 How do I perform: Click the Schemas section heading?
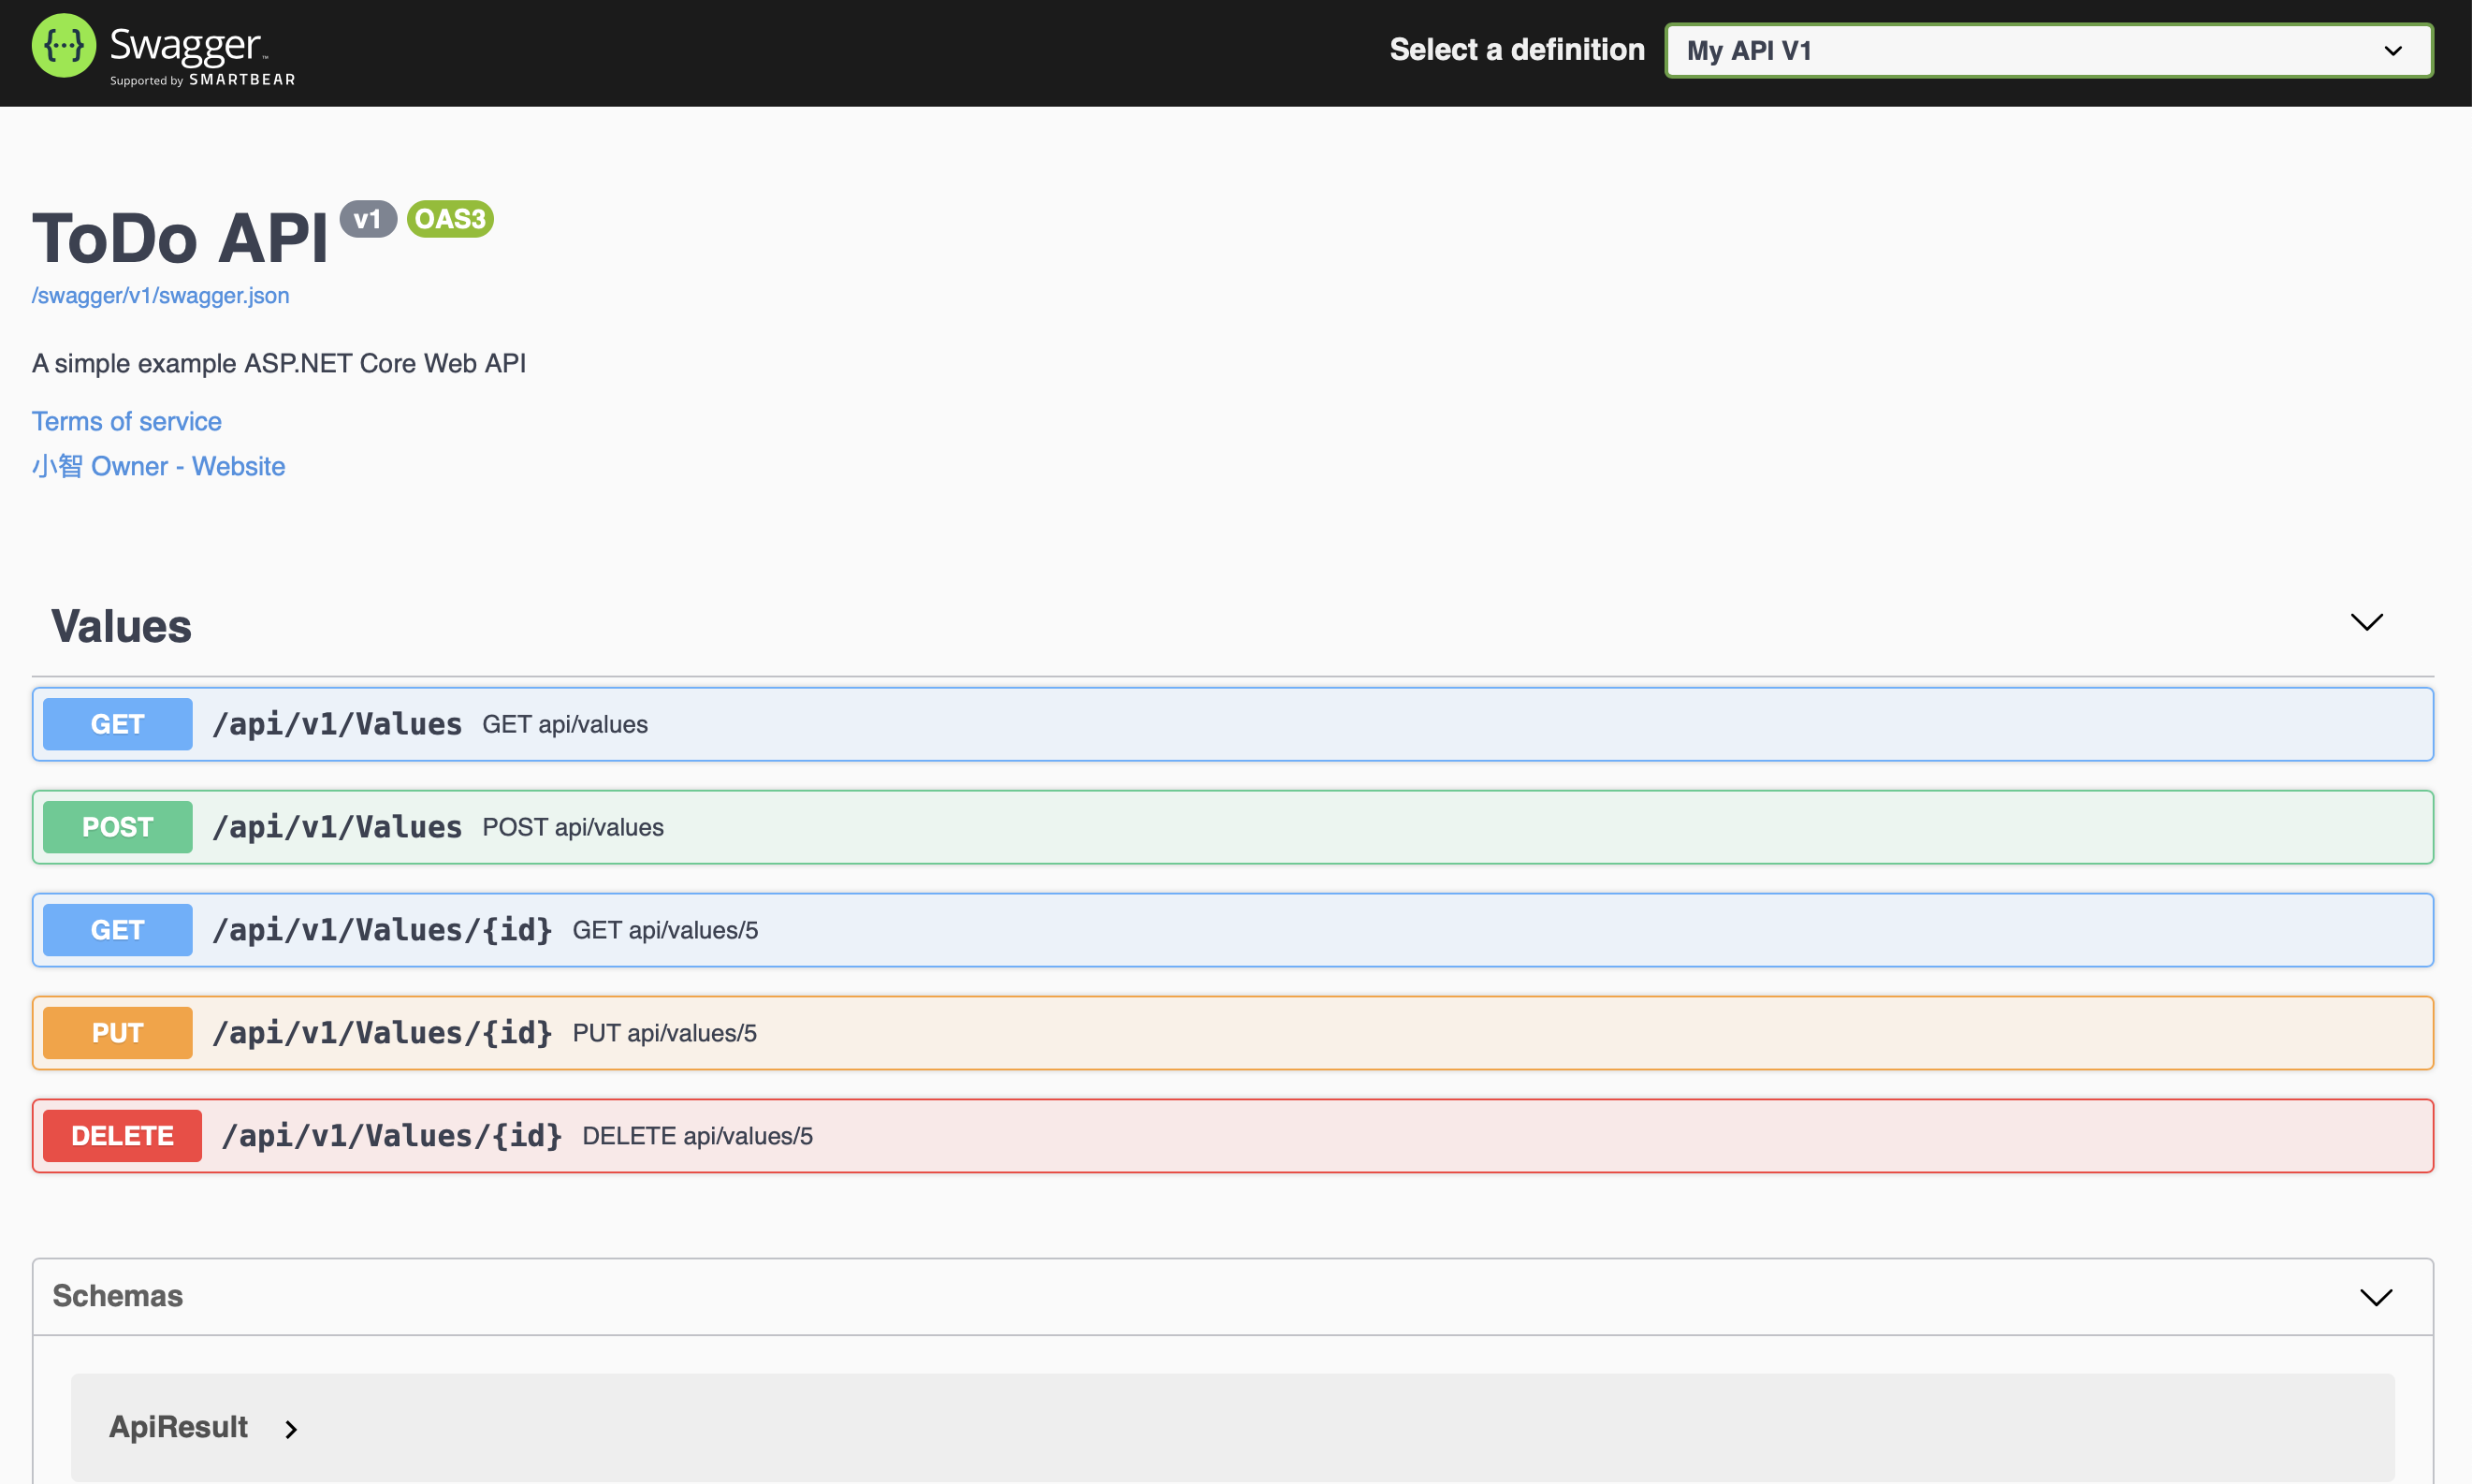118,1296
